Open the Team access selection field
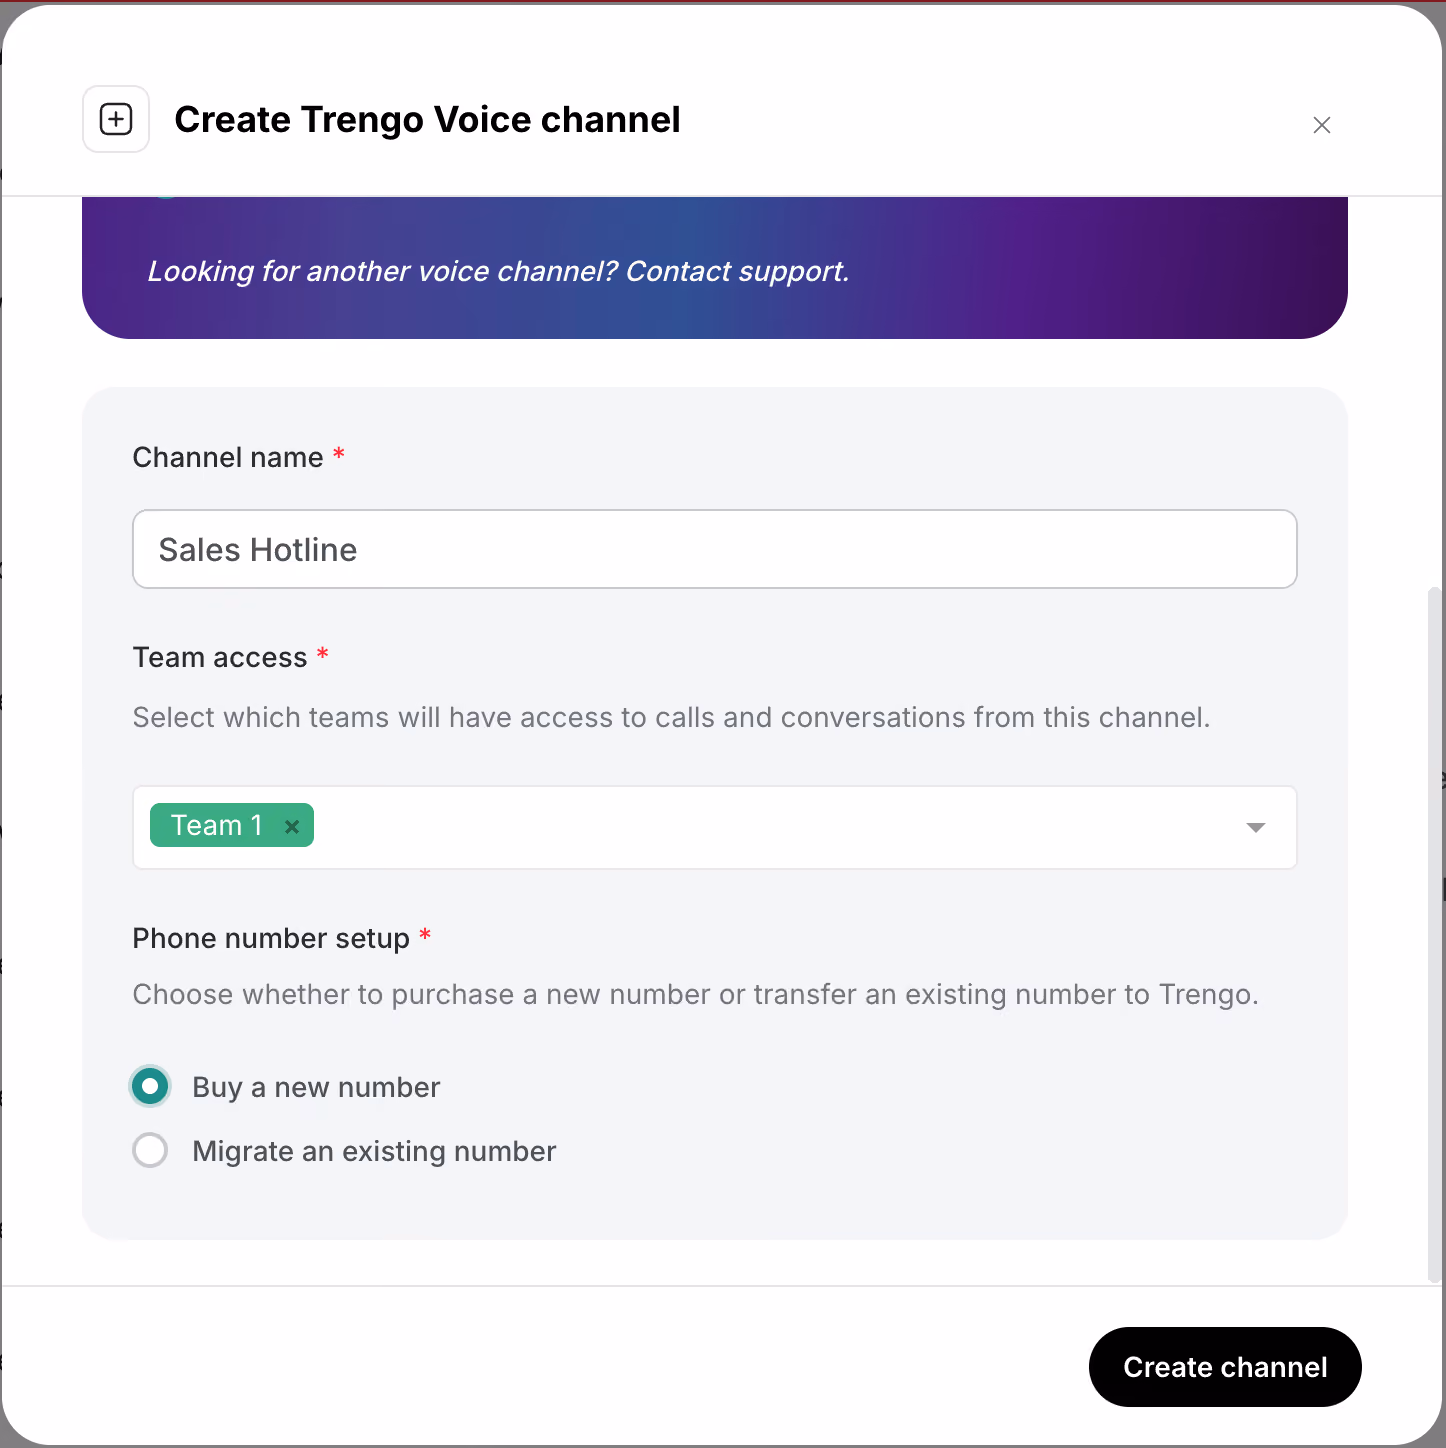The width and height of the screenshot is (1446, 1448). click(714, 827)
